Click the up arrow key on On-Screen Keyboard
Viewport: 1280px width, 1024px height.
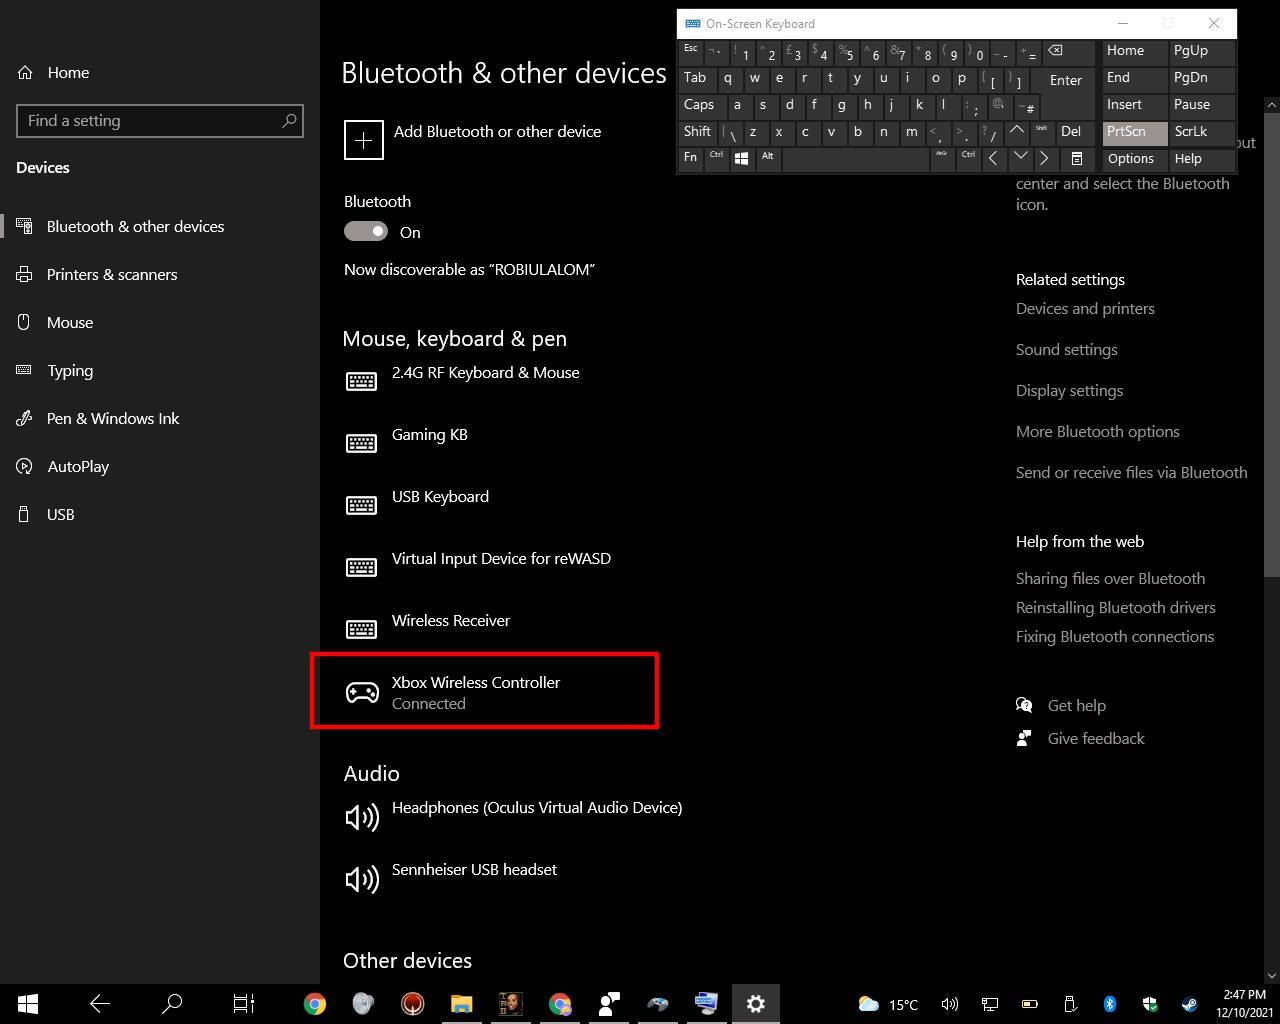[1017, 132]
